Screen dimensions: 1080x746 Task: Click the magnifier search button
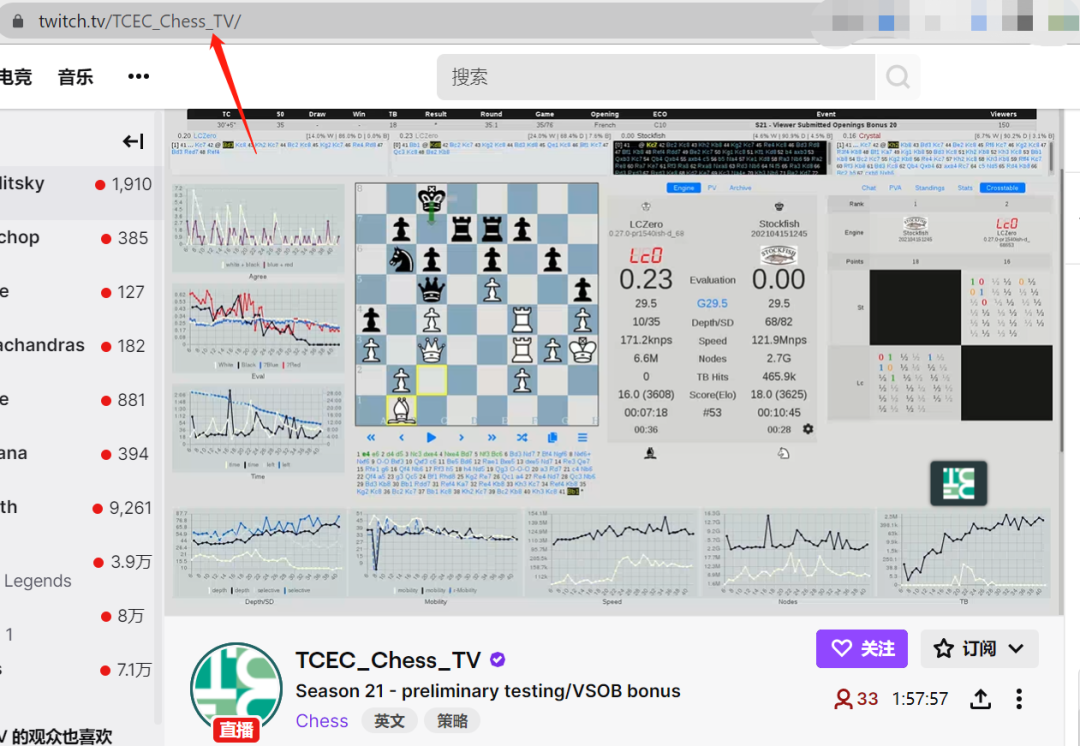[897, 77]
